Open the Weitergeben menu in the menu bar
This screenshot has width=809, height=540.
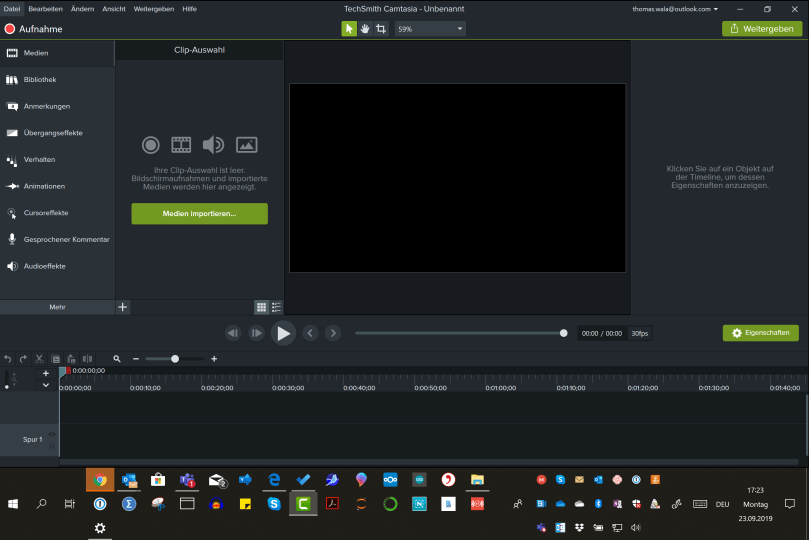tap(154, 9)
